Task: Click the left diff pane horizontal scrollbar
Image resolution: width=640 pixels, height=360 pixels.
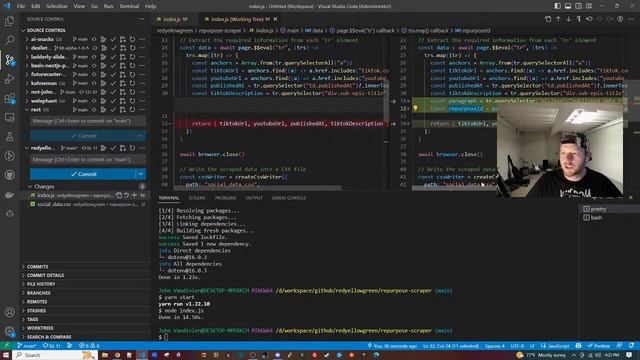Action: (257, 188)
